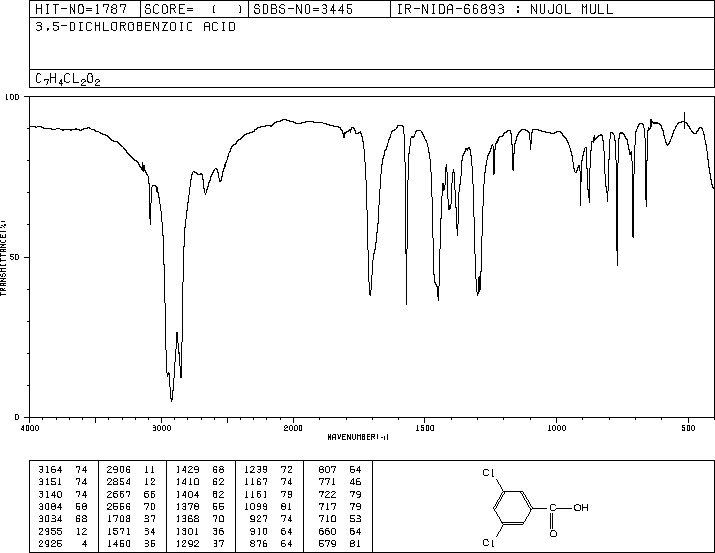Select peak table entry 1571
715x553 pixels.
(119, 532)
